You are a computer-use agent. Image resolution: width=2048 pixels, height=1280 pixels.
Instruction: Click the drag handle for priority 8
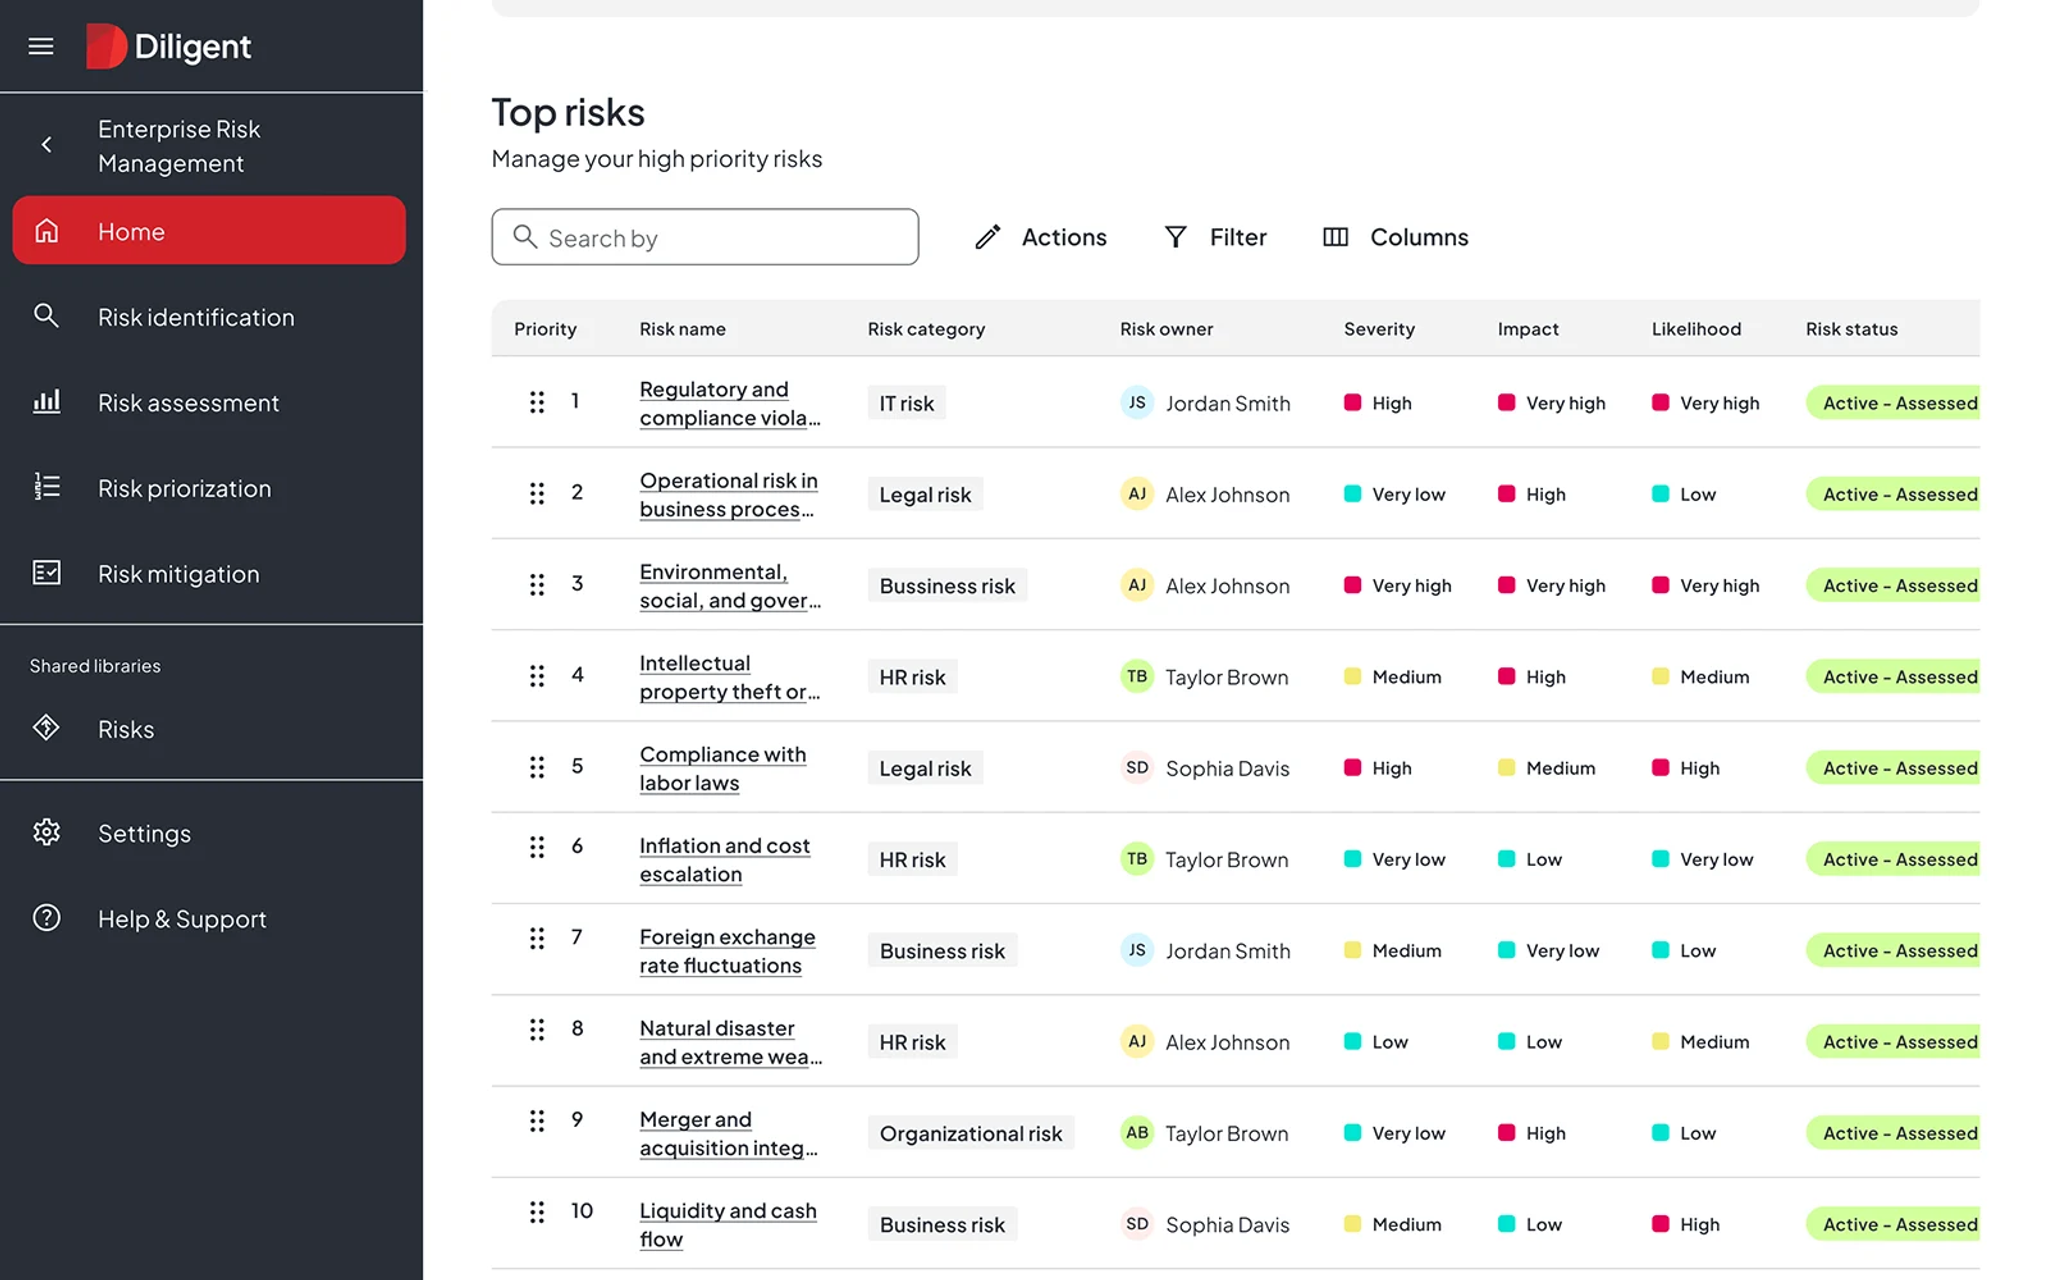[x=537, y=1029]
